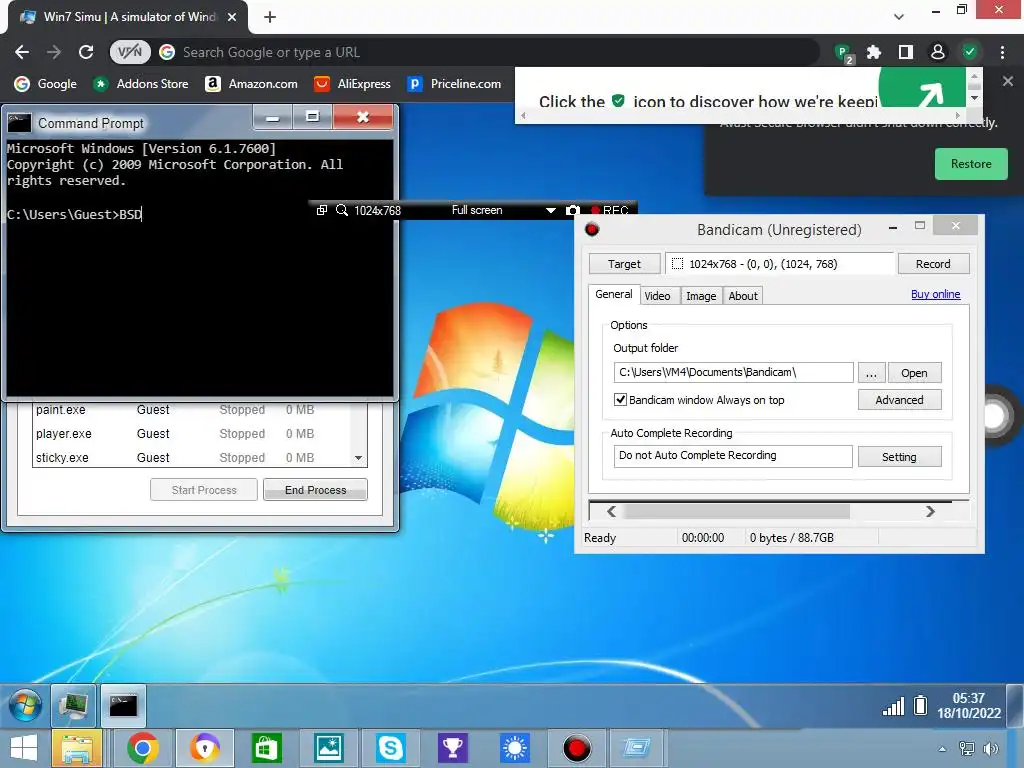Select the General tab in Bandicam
The width and height of the screenshot is (1024, 768).
[x=614, y=295]
